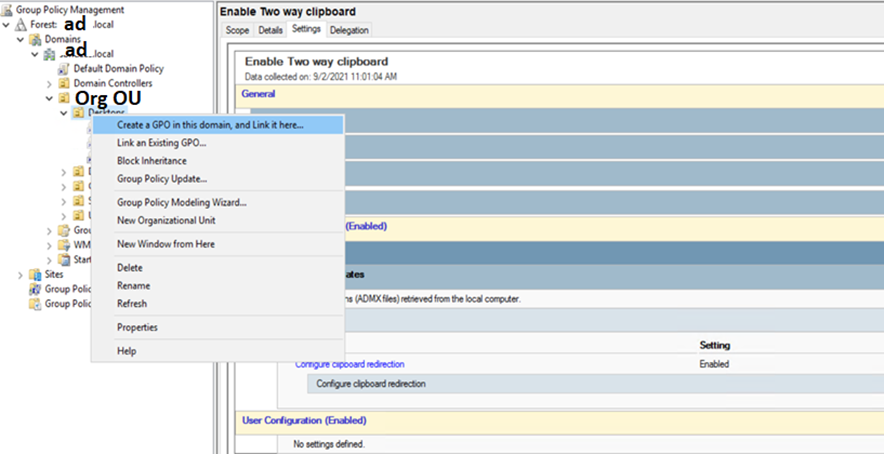Open Group Policy Modeling Wizard
Screen dimensions: 884x454
(x=181, y=202)
